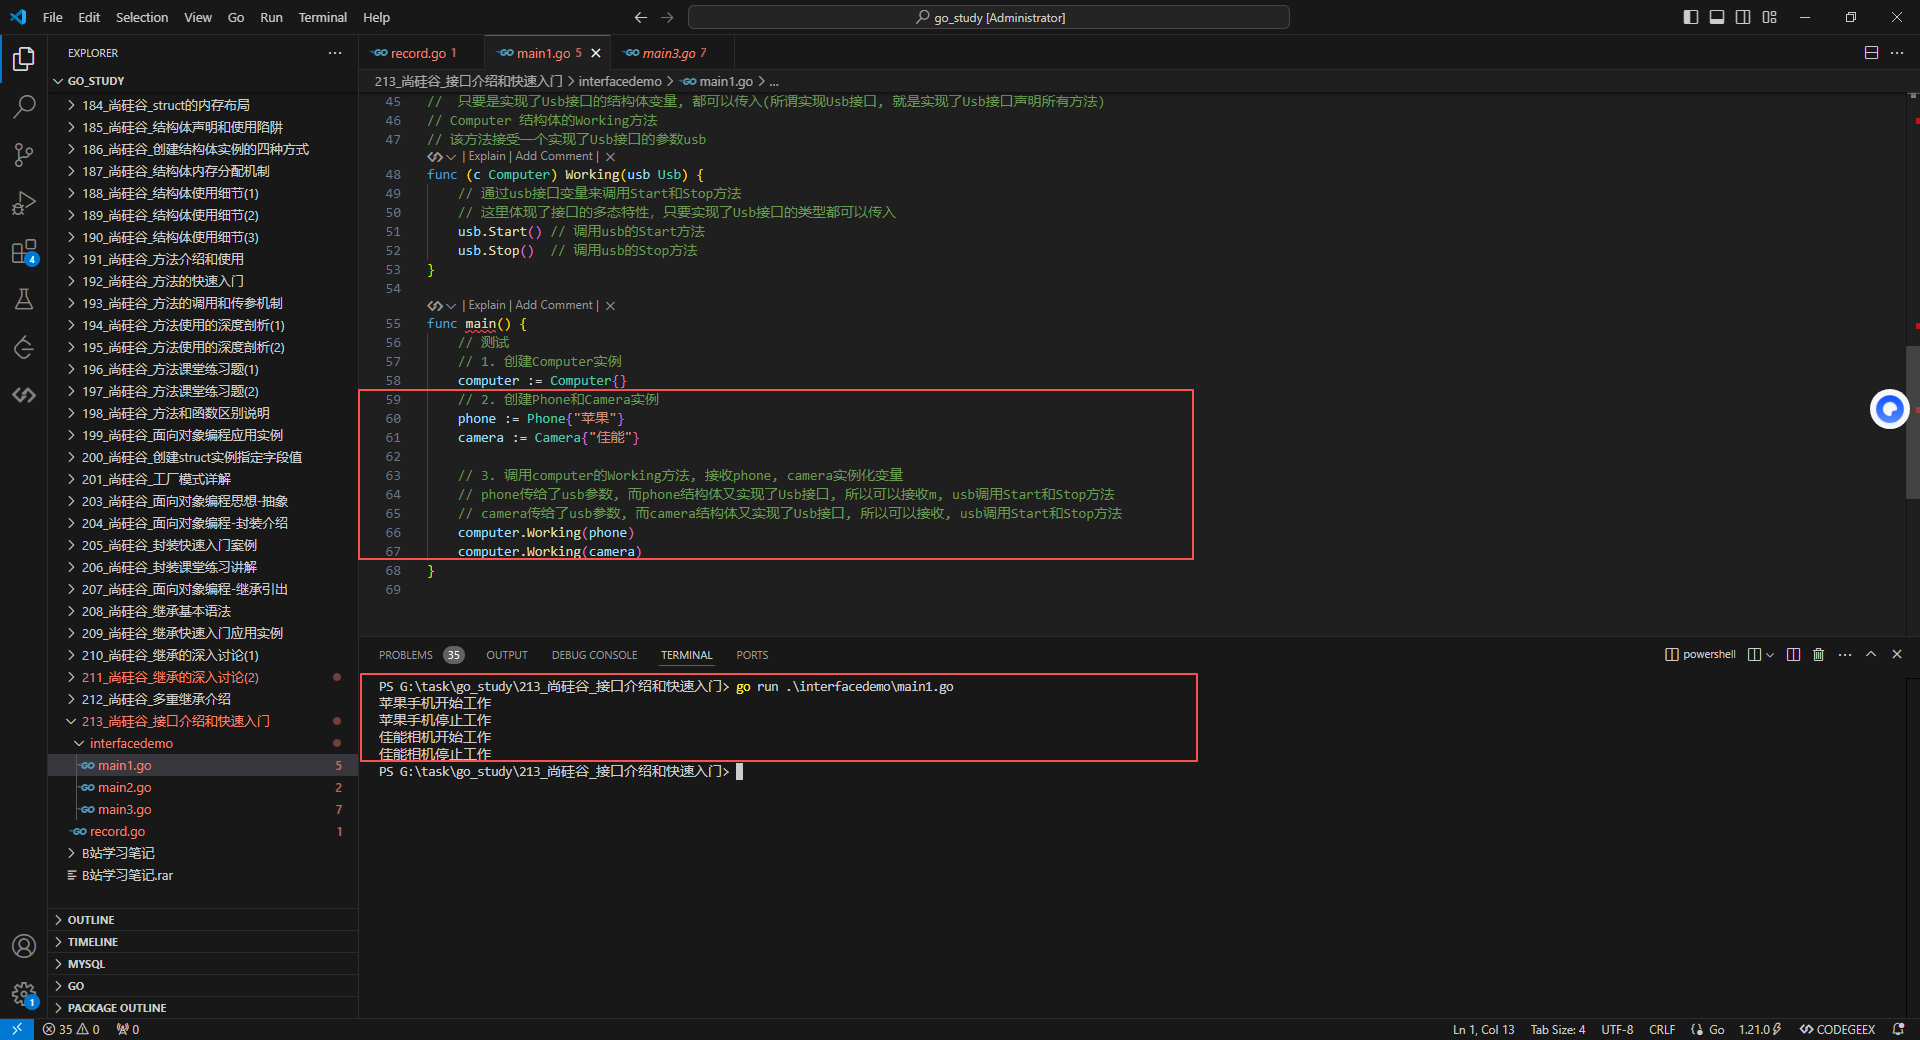This screenshot has width=1920, height=1040.
Task: Open terminal panel More Actions ellipsis
Action: (1845, 655)
